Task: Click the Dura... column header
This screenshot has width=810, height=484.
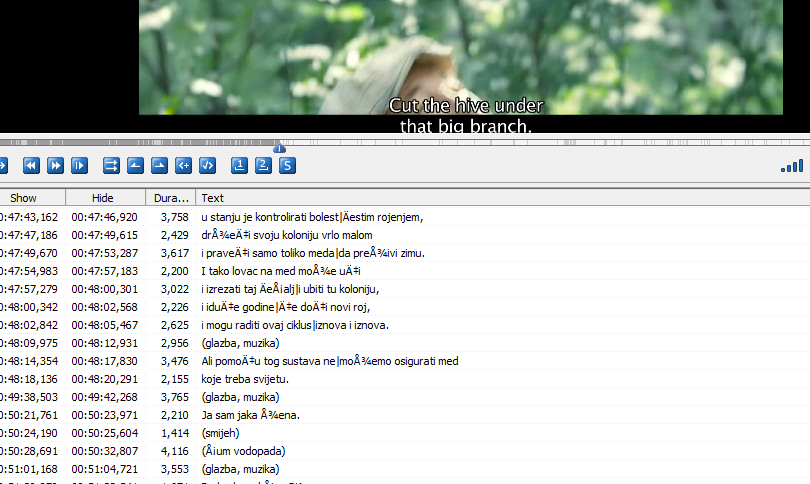Action: [170, 198]
